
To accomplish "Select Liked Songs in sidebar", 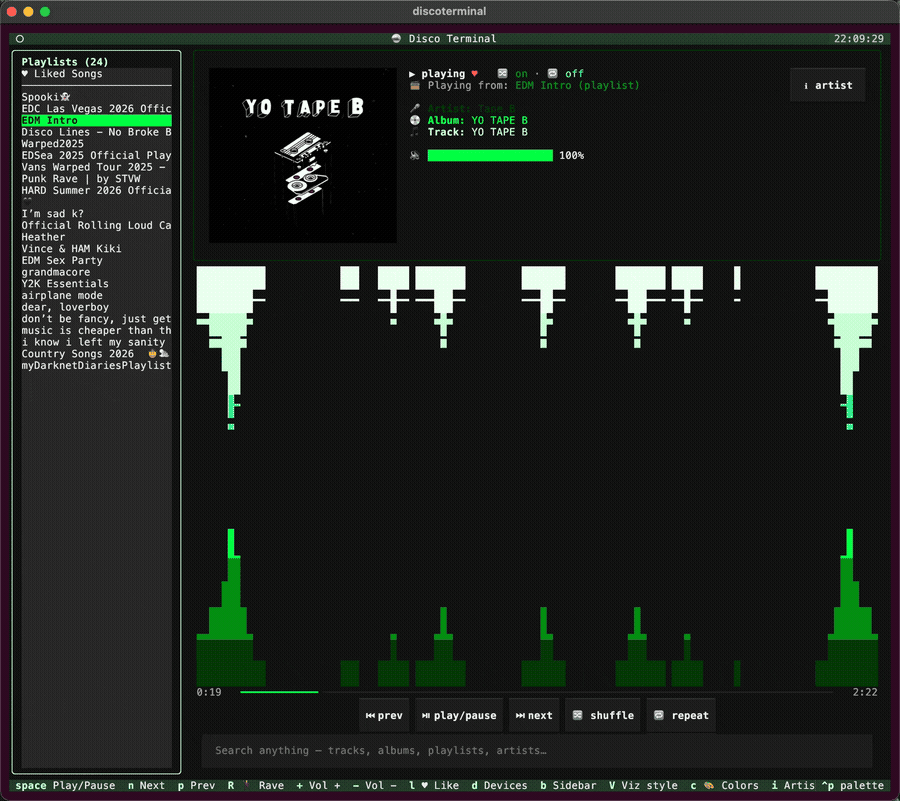I will (x=96, y=73).
